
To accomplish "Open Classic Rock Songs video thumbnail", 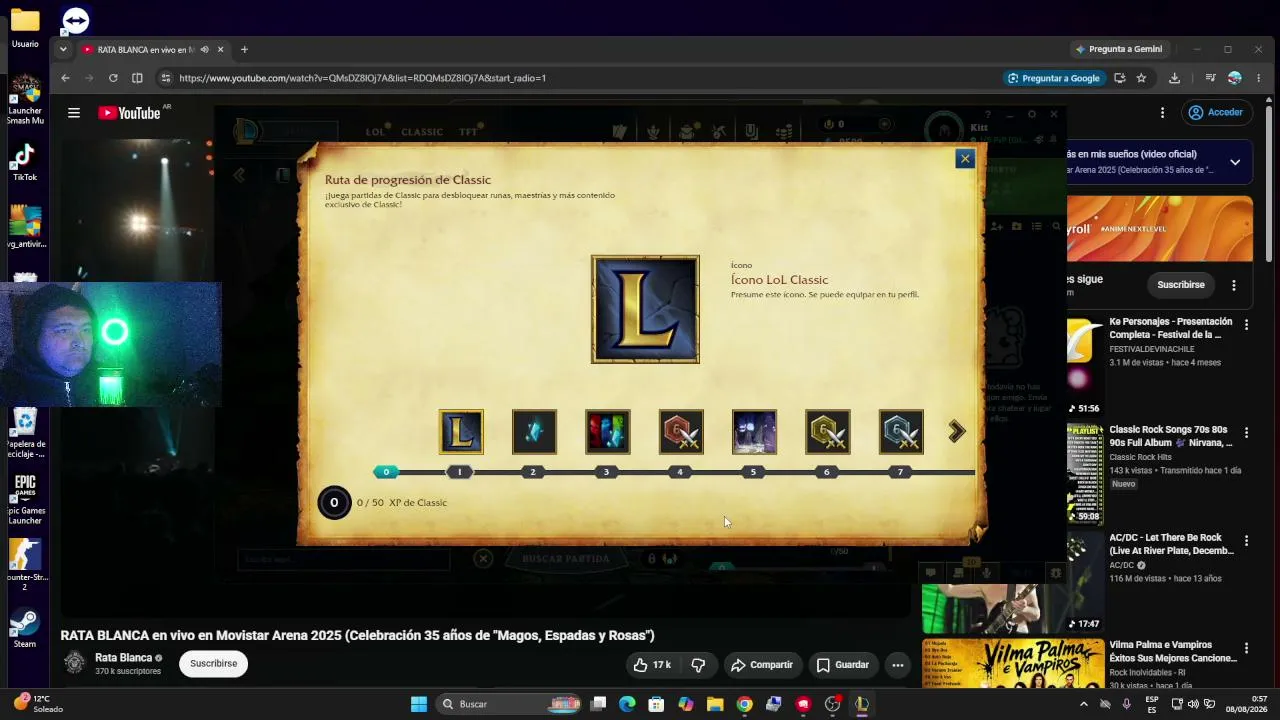I will tap(1085, 474).
